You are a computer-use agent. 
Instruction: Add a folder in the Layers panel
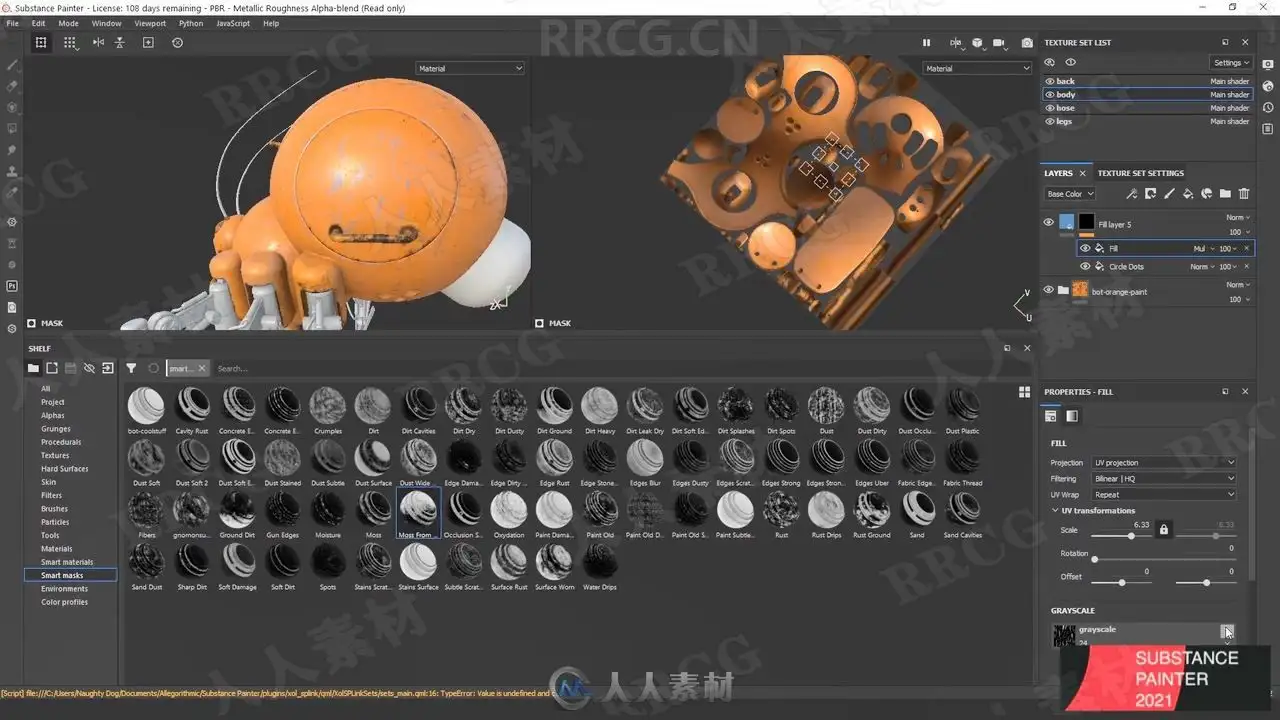[1226, 194]
